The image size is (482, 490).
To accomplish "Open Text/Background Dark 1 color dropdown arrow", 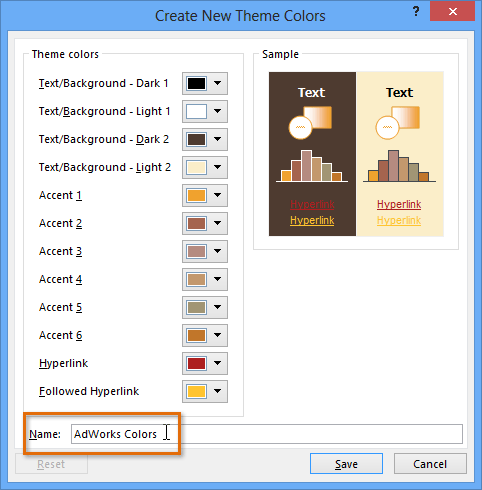I will tap(218, 83).
